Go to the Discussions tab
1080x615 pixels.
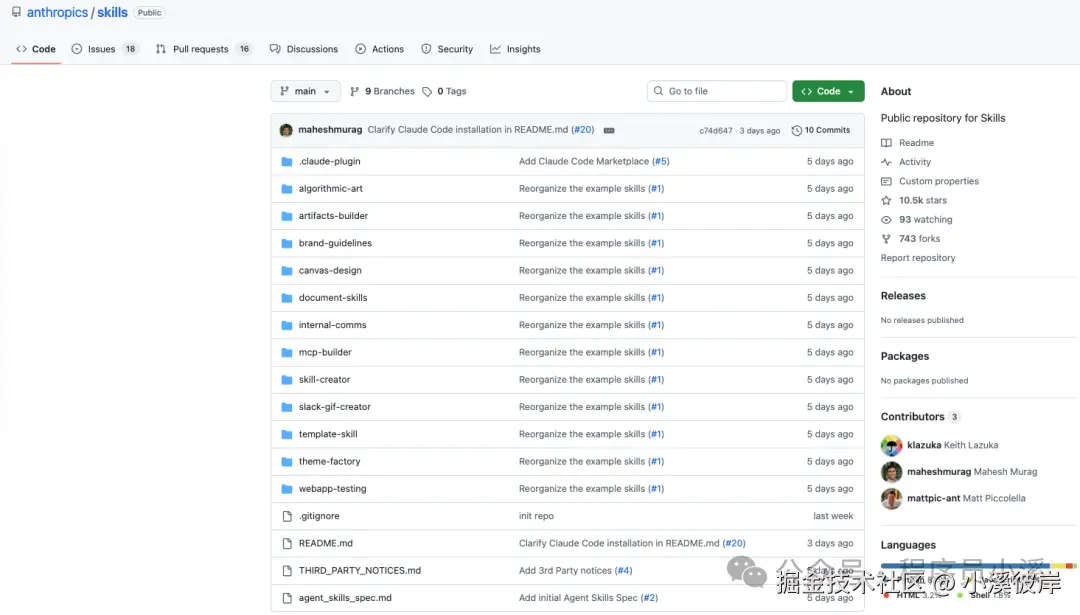304,49
